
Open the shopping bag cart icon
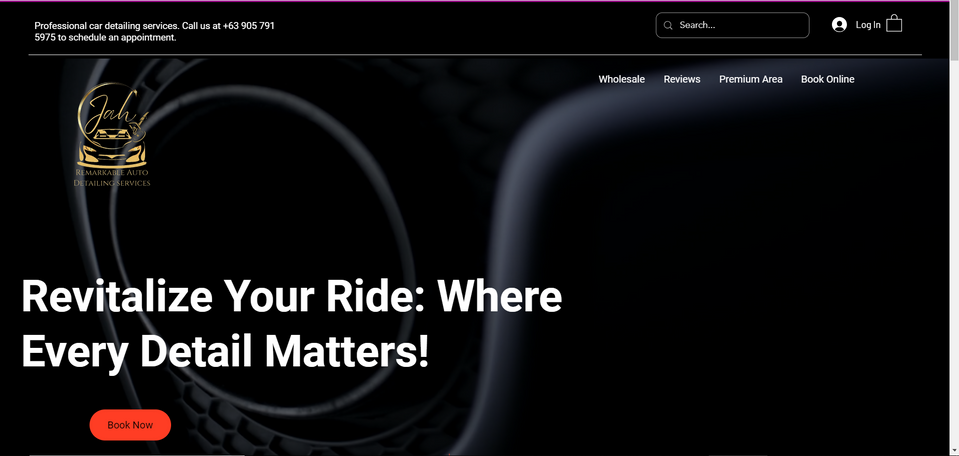(894, 23)
